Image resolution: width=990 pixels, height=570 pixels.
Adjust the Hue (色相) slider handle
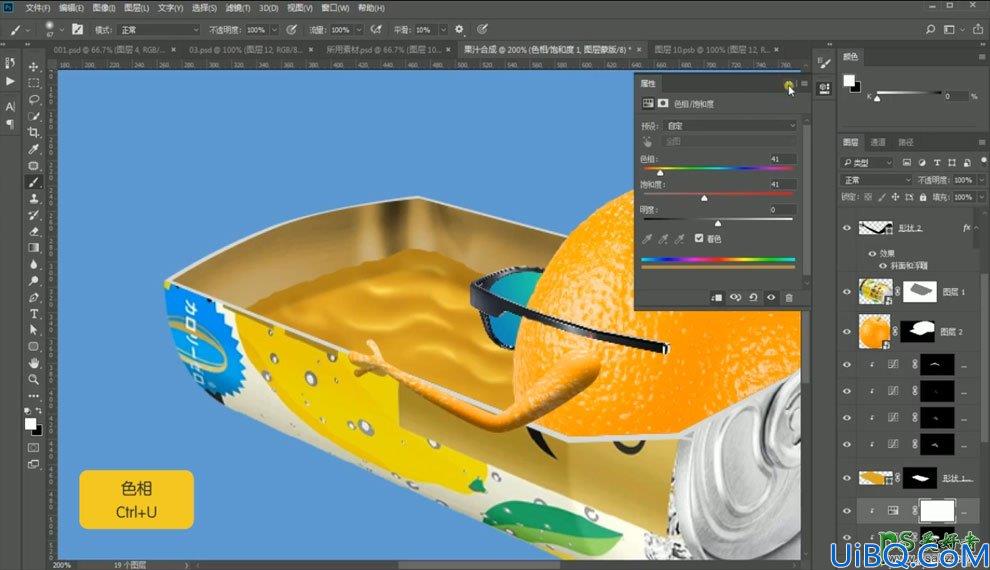[660, 172]
